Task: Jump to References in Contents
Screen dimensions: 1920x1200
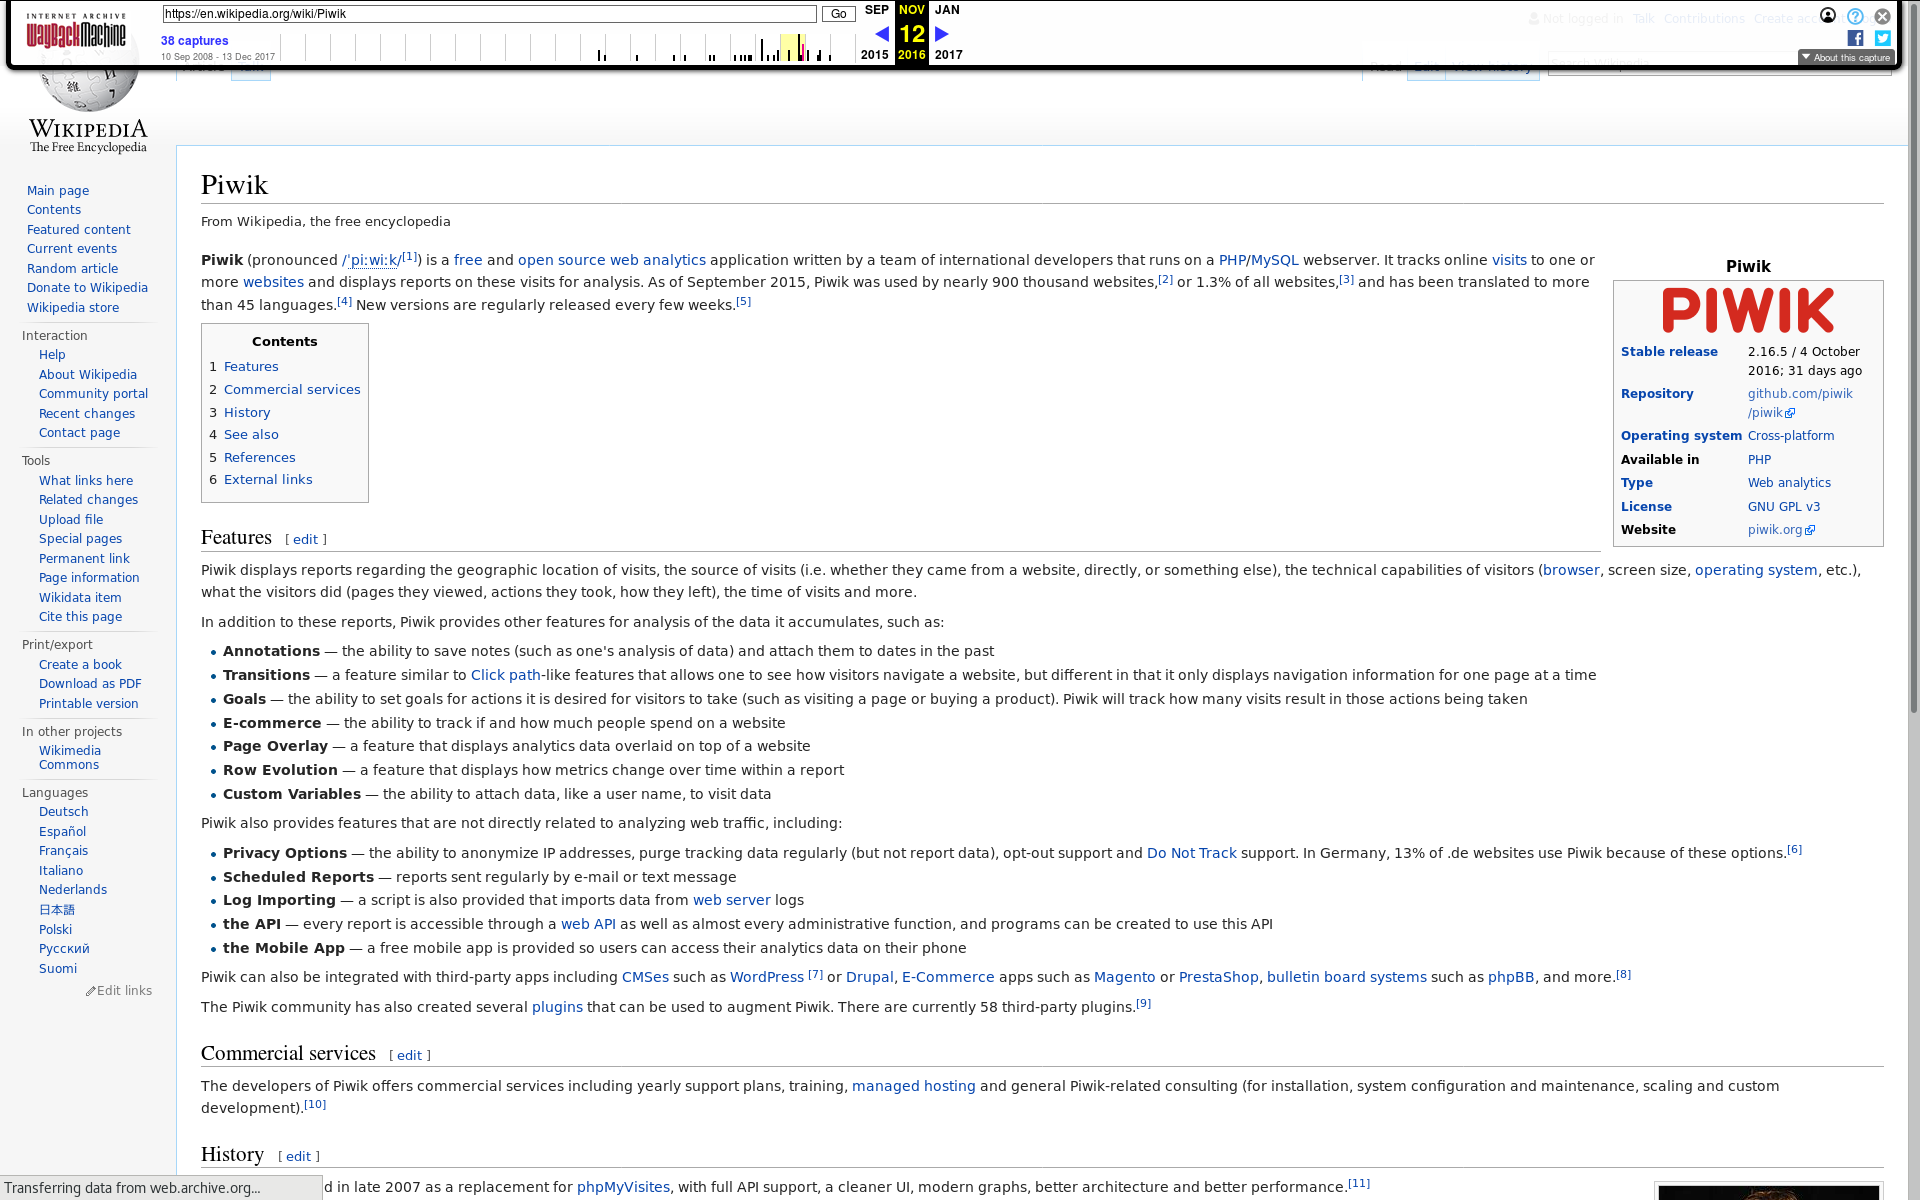Action: tap(260, 458)
